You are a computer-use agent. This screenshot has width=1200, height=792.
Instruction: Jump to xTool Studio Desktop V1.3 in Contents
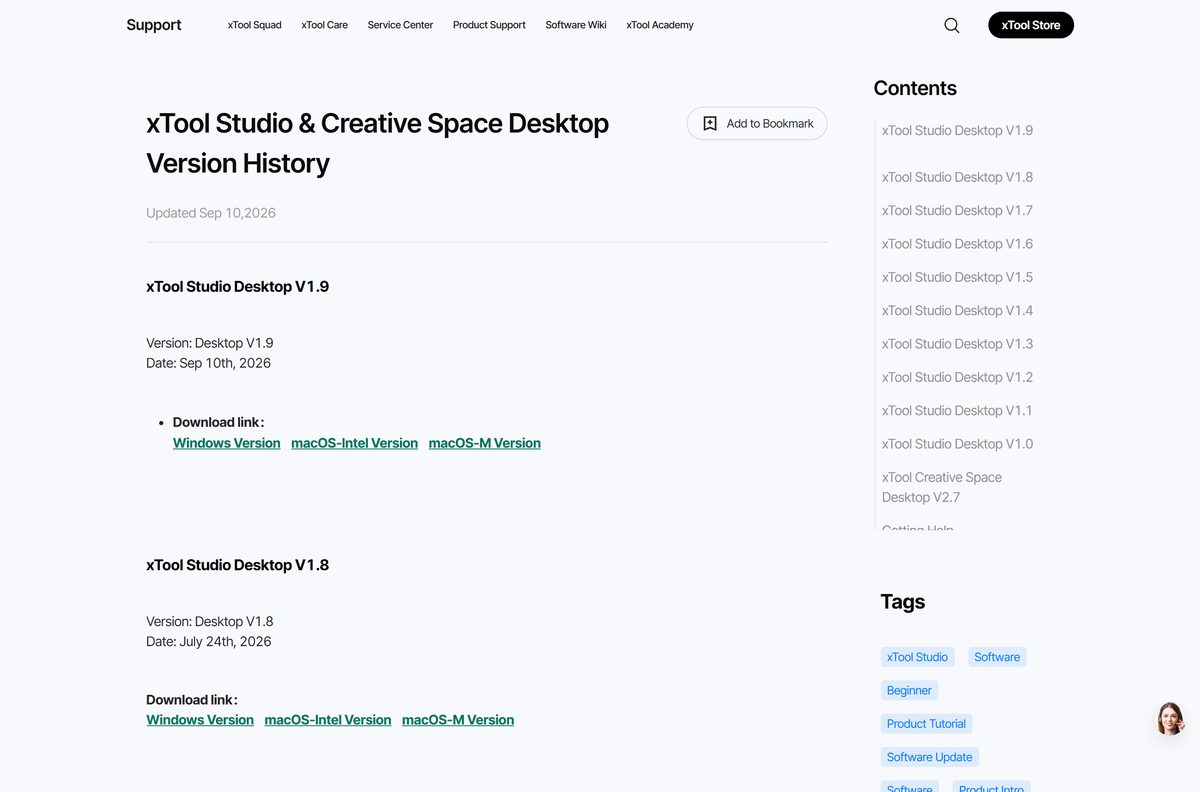pos(957,344)
